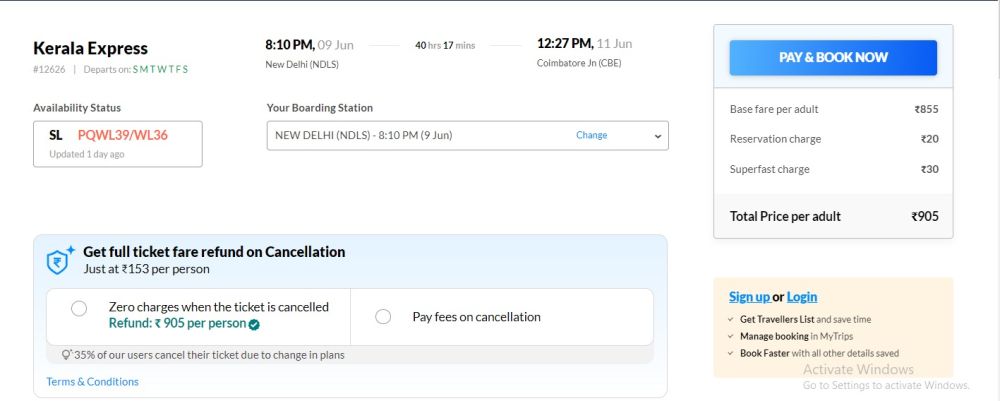Click the 40 hrs 17 mins duration label
Screen dimensions: 1000x401
tap(445, 45)
